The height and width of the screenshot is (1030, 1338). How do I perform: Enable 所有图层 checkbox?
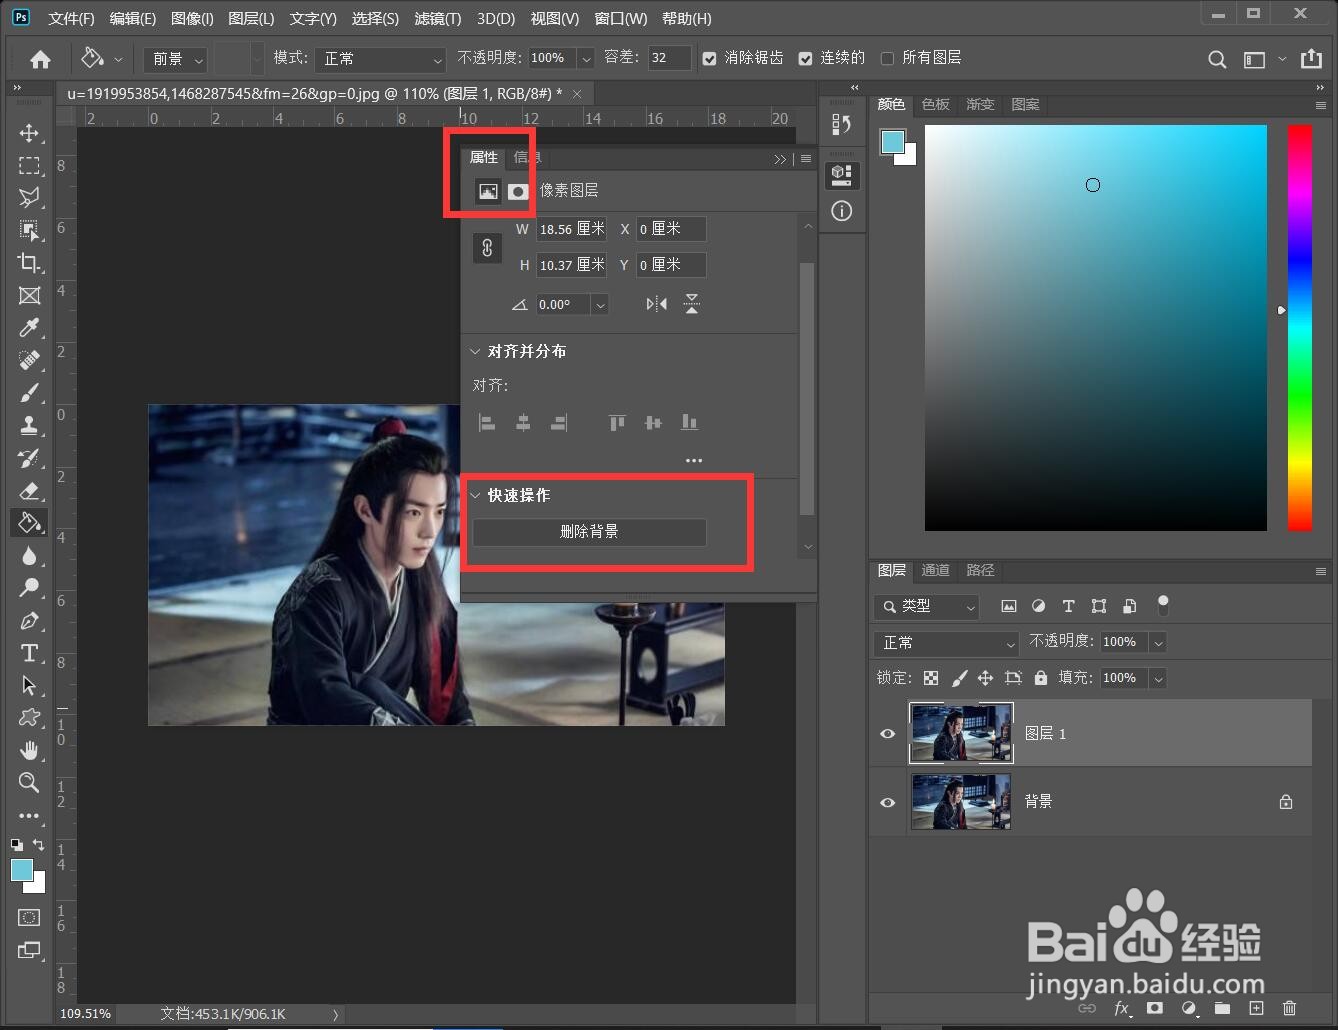click(x=887, y=59)
